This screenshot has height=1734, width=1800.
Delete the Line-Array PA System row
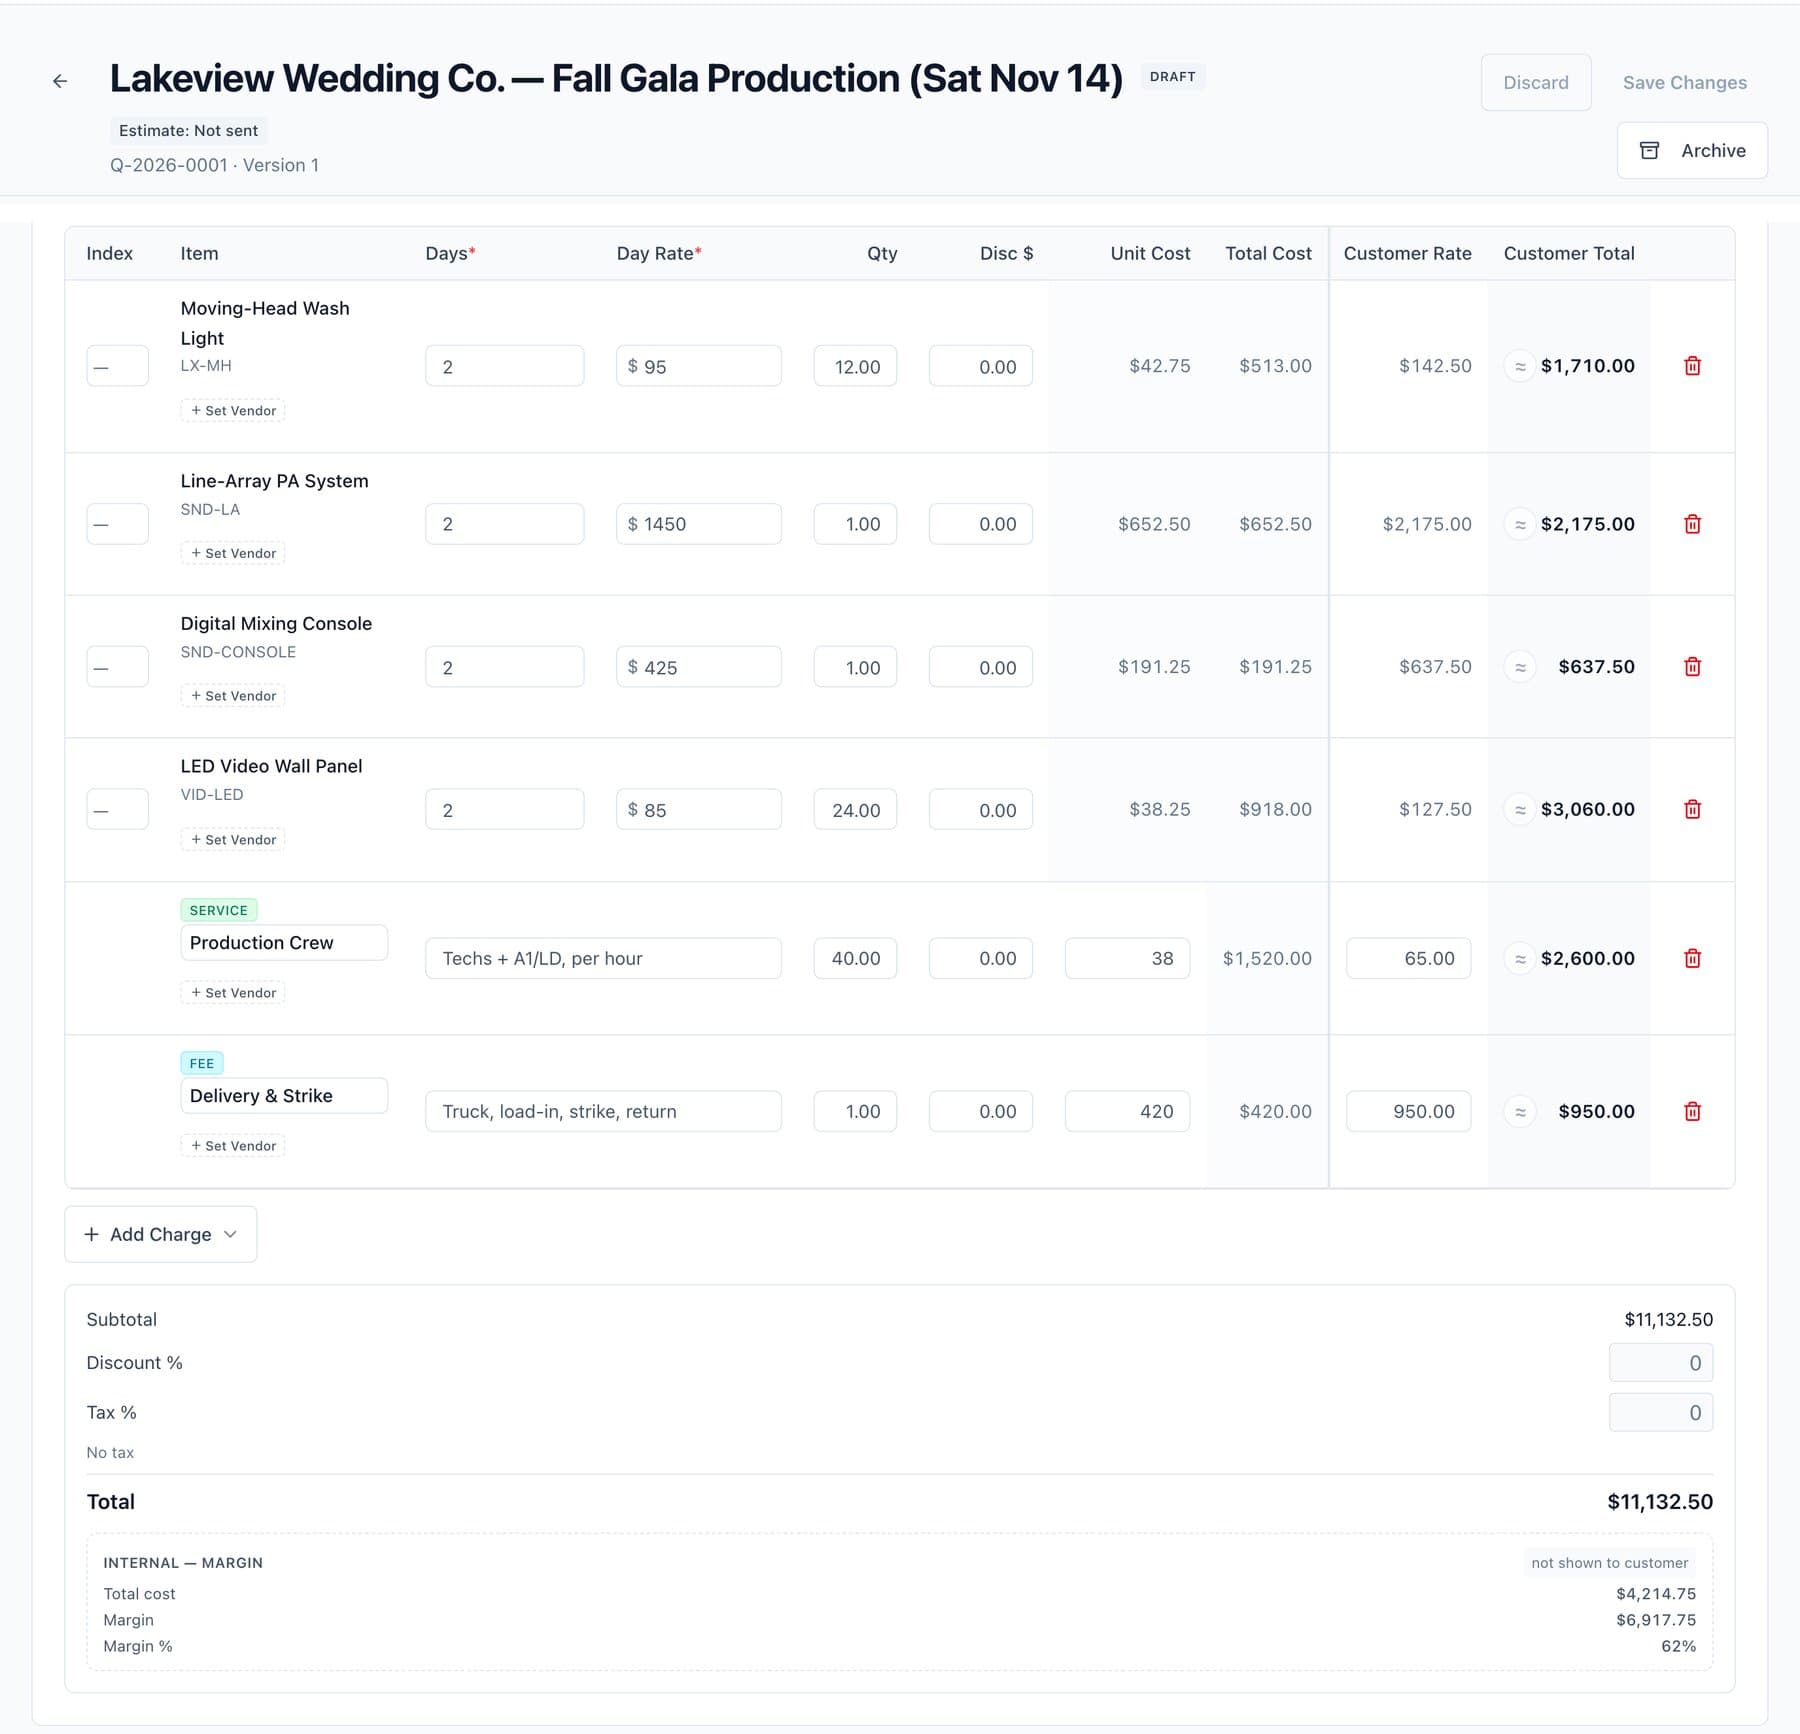tap(1692, 524)
